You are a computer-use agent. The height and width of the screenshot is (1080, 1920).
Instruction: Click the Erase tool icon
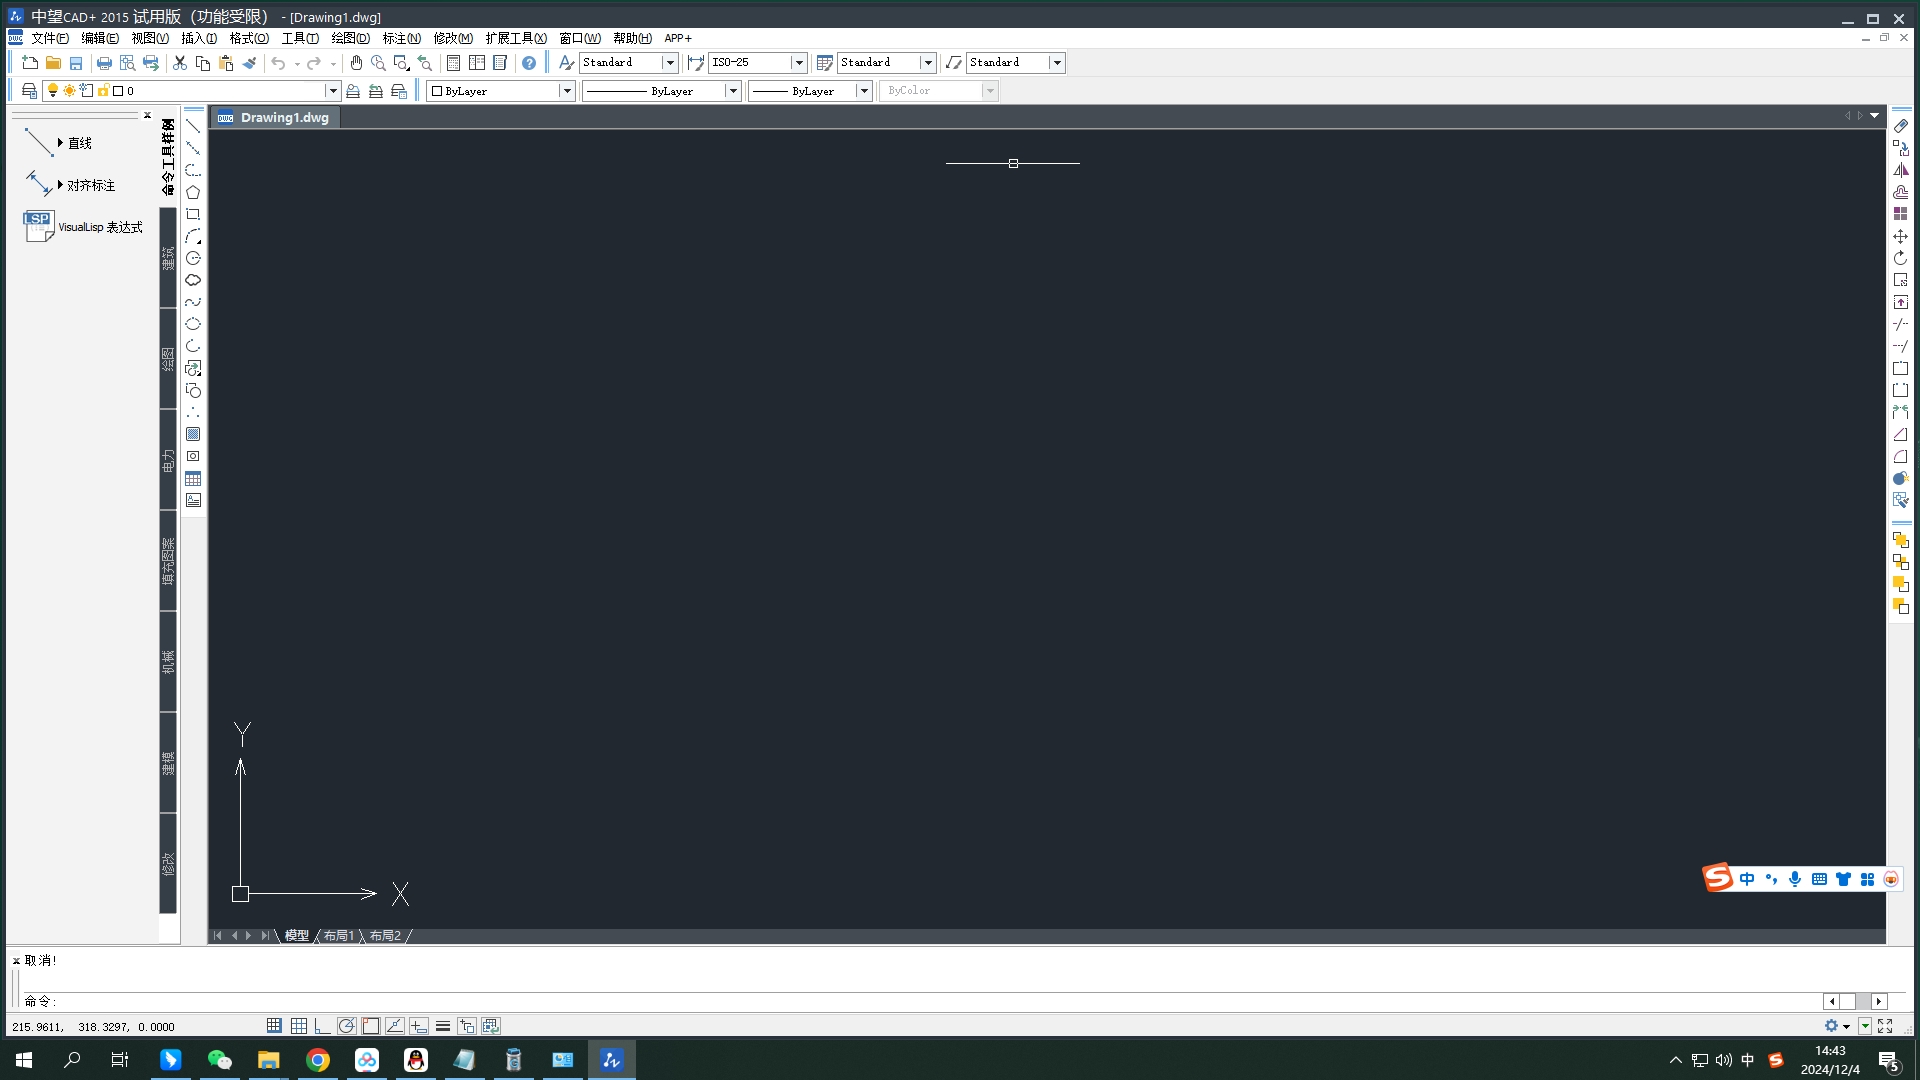coord(1900,126)
